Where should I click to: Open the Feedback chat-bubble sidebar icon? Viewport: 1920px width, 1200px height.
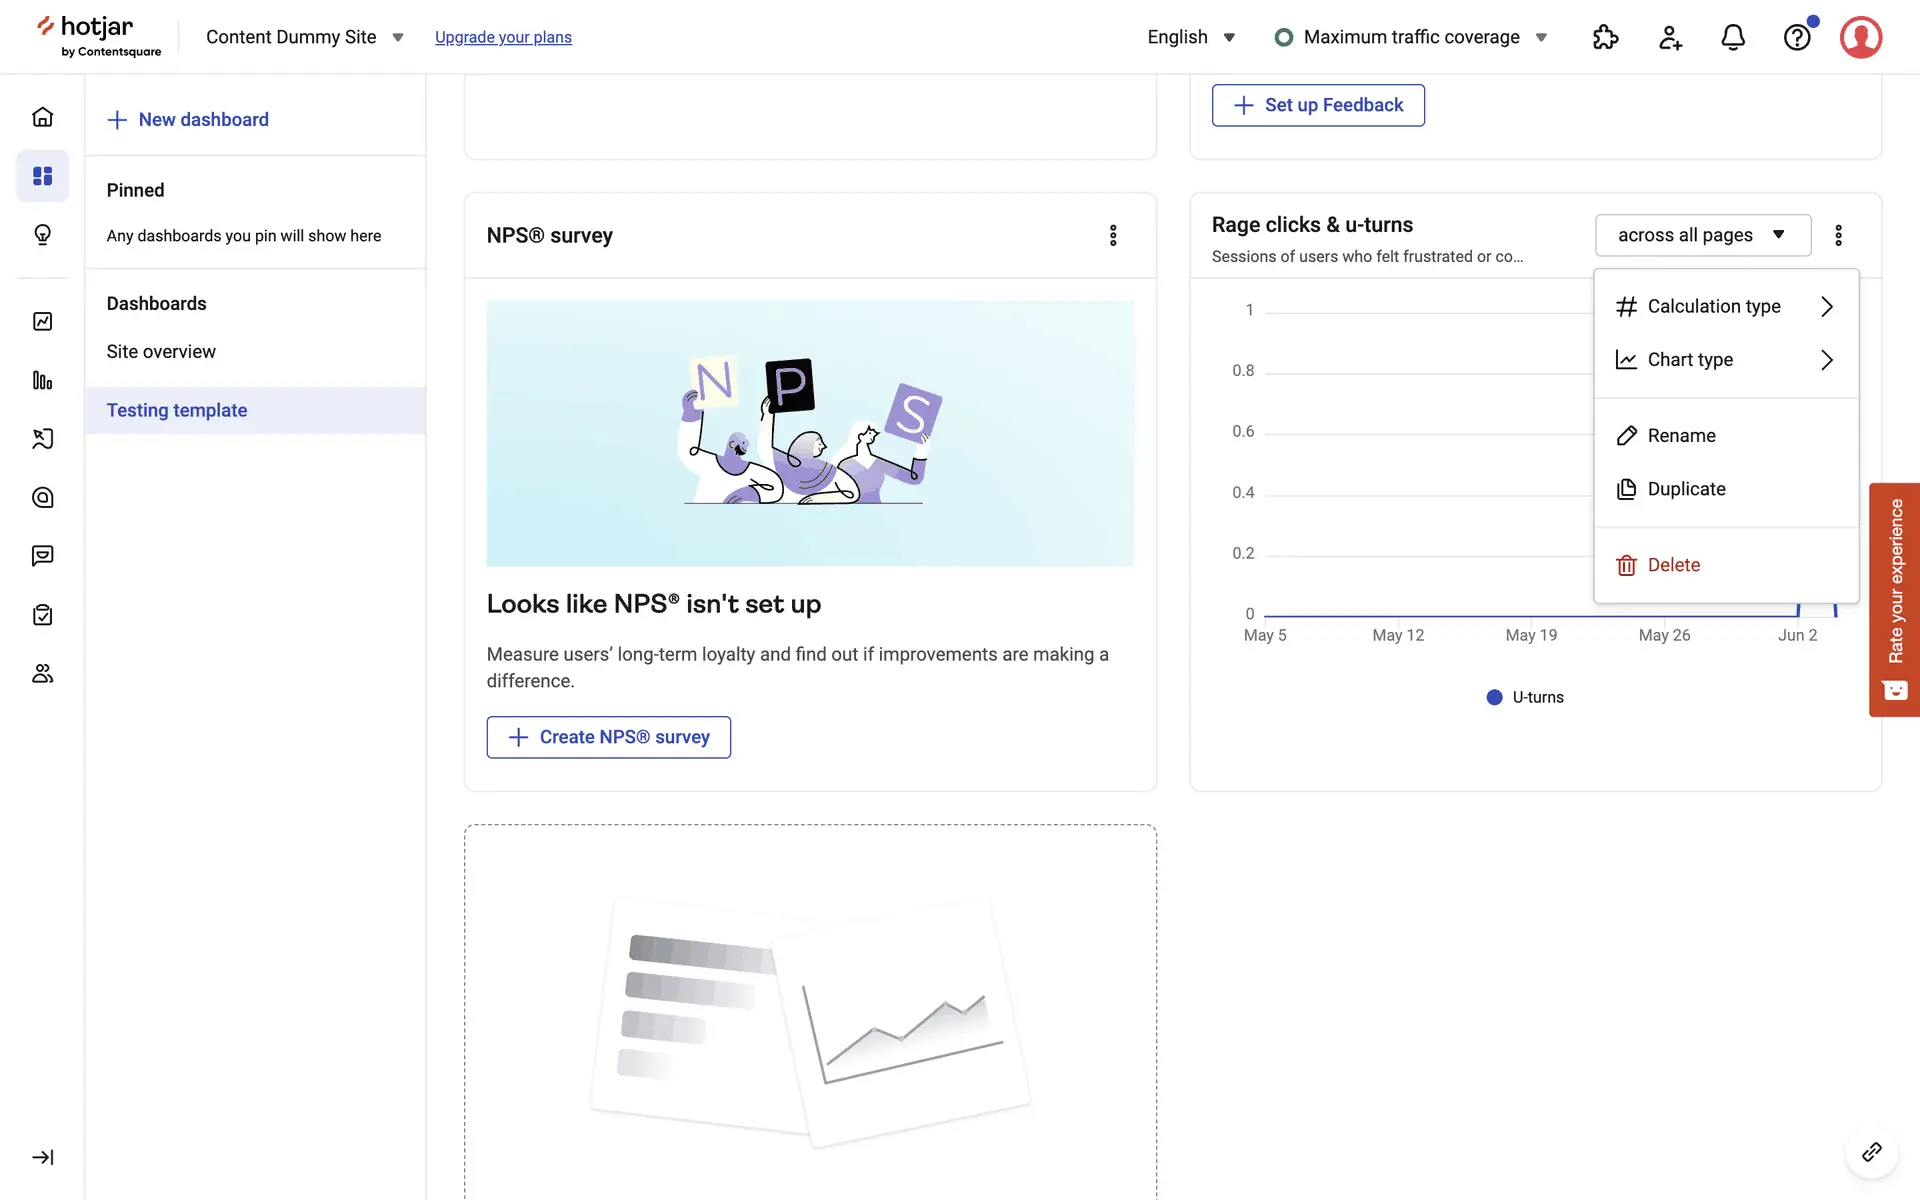[42, 556]
